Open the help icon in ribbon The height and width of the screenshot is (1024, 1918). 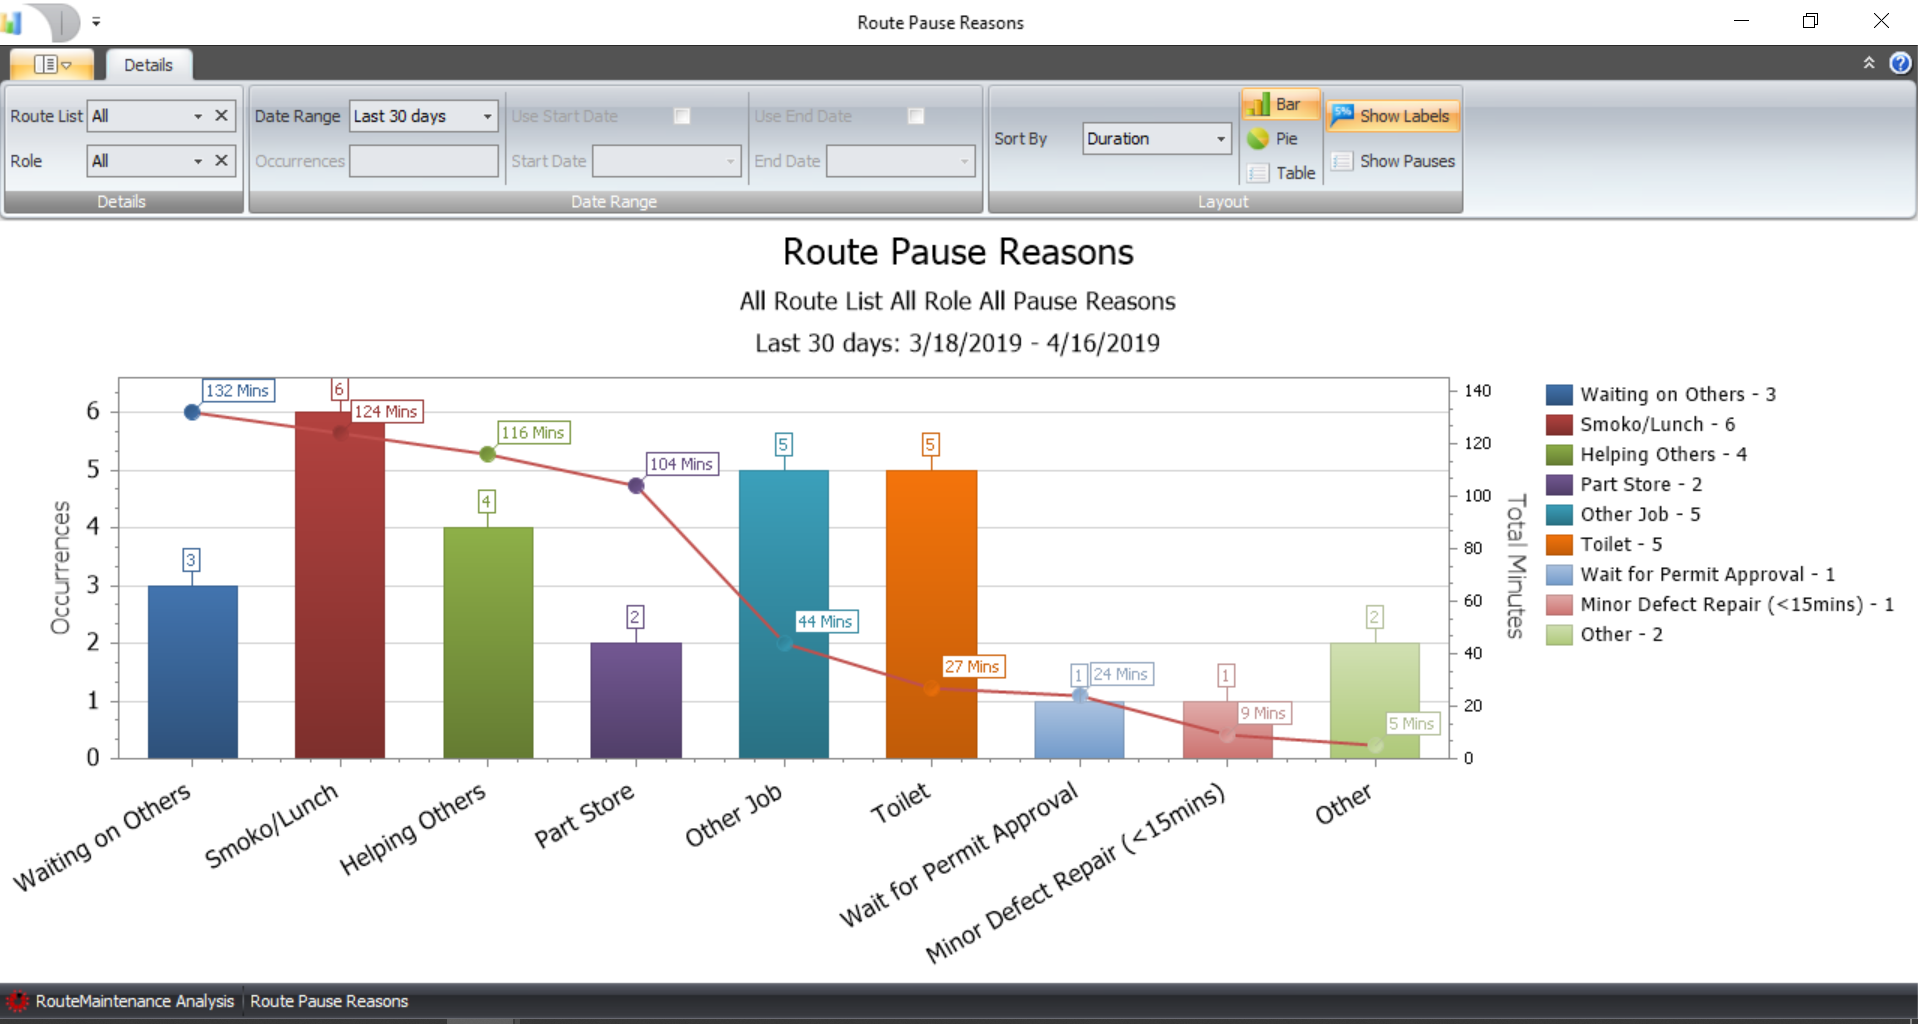coord(1900,63)
